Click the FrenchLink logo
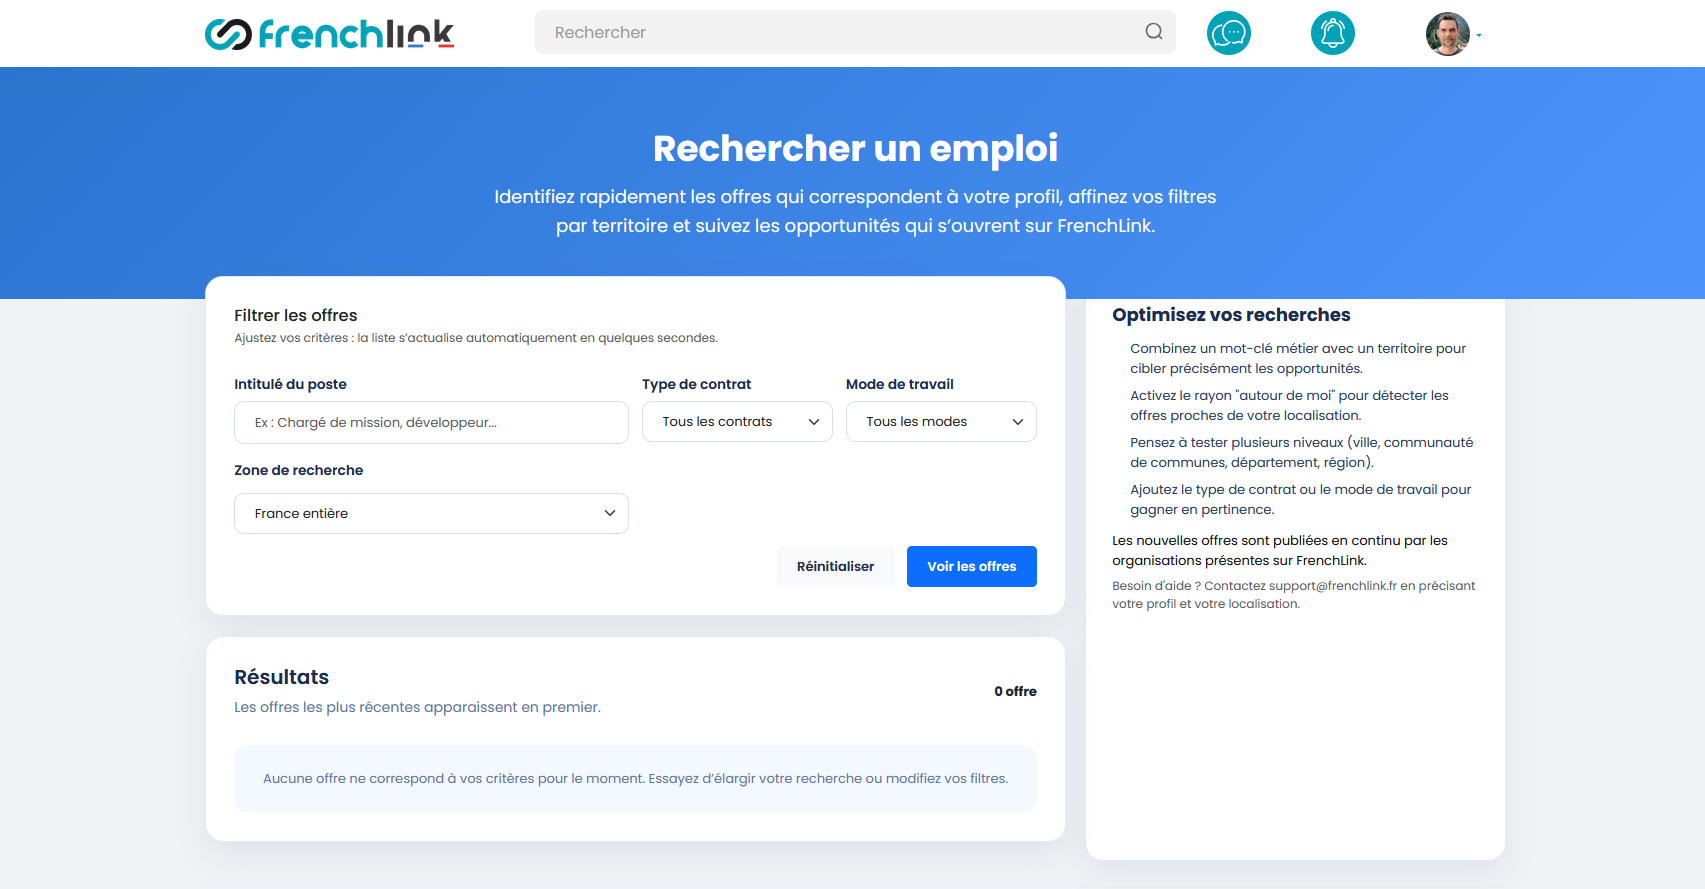The height and width of the screenshot is (889, 1705). 329,34
